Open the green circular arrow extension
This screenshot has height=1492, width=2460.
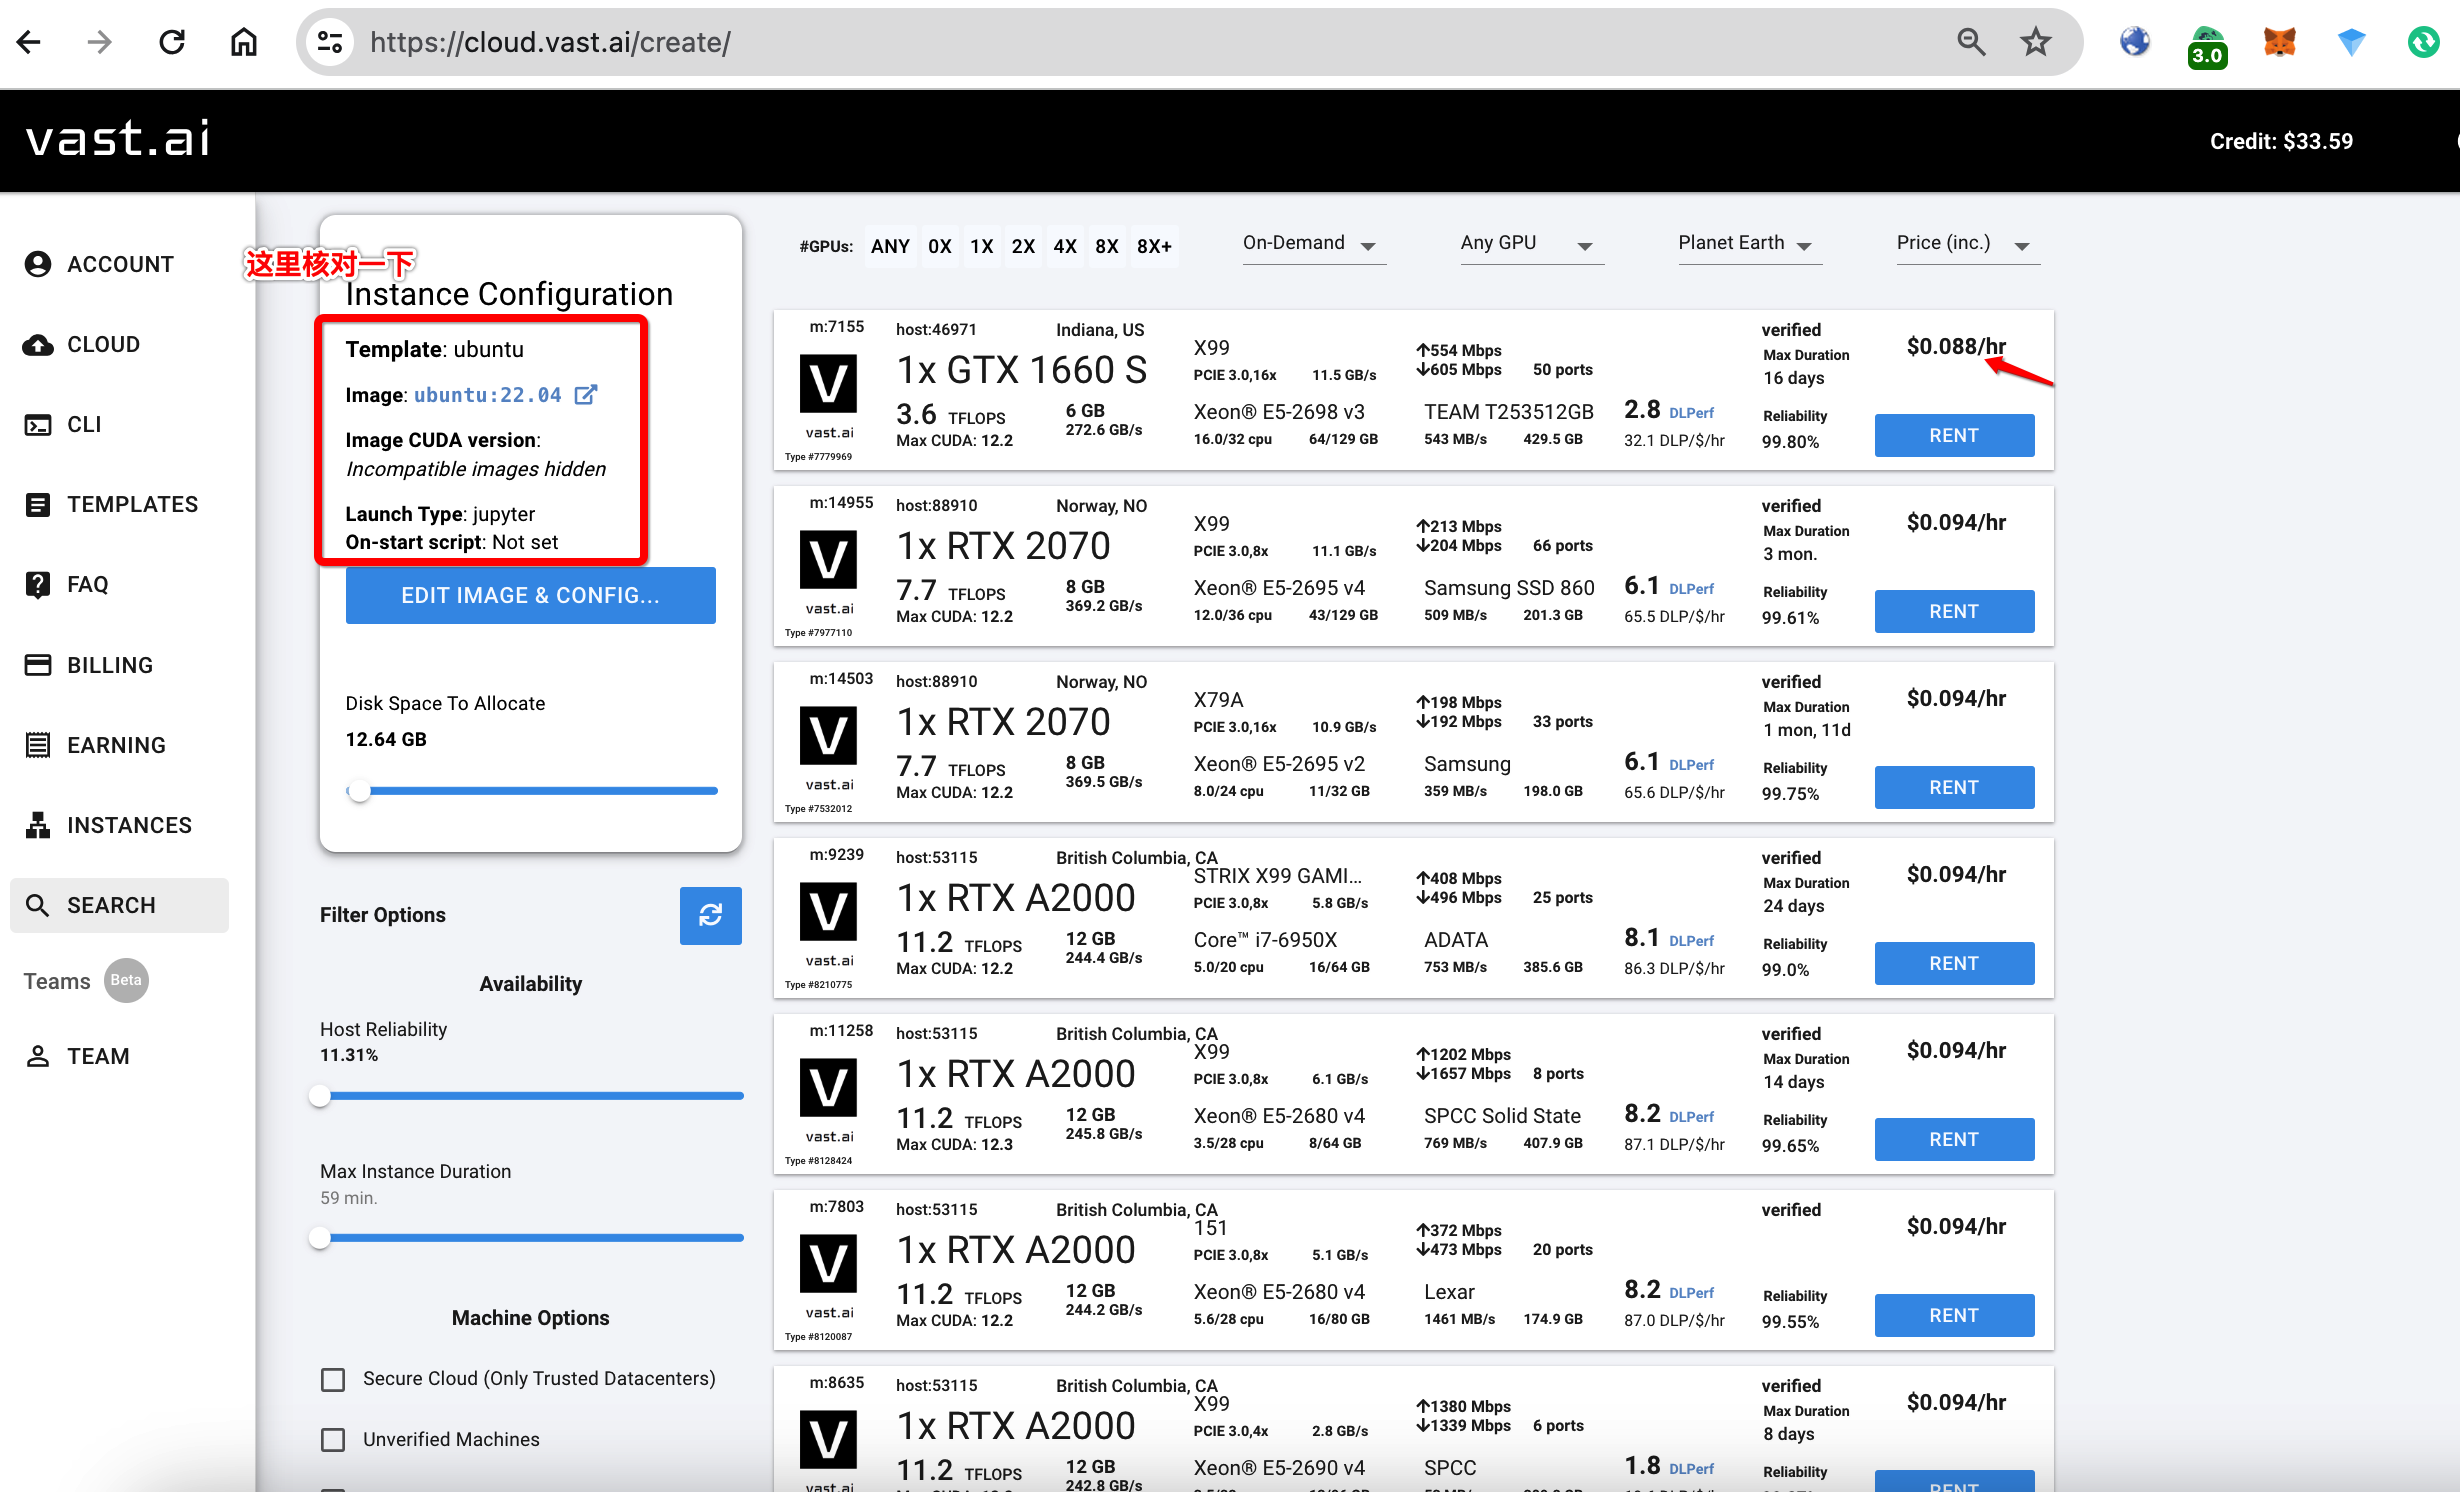[2423, 42]
